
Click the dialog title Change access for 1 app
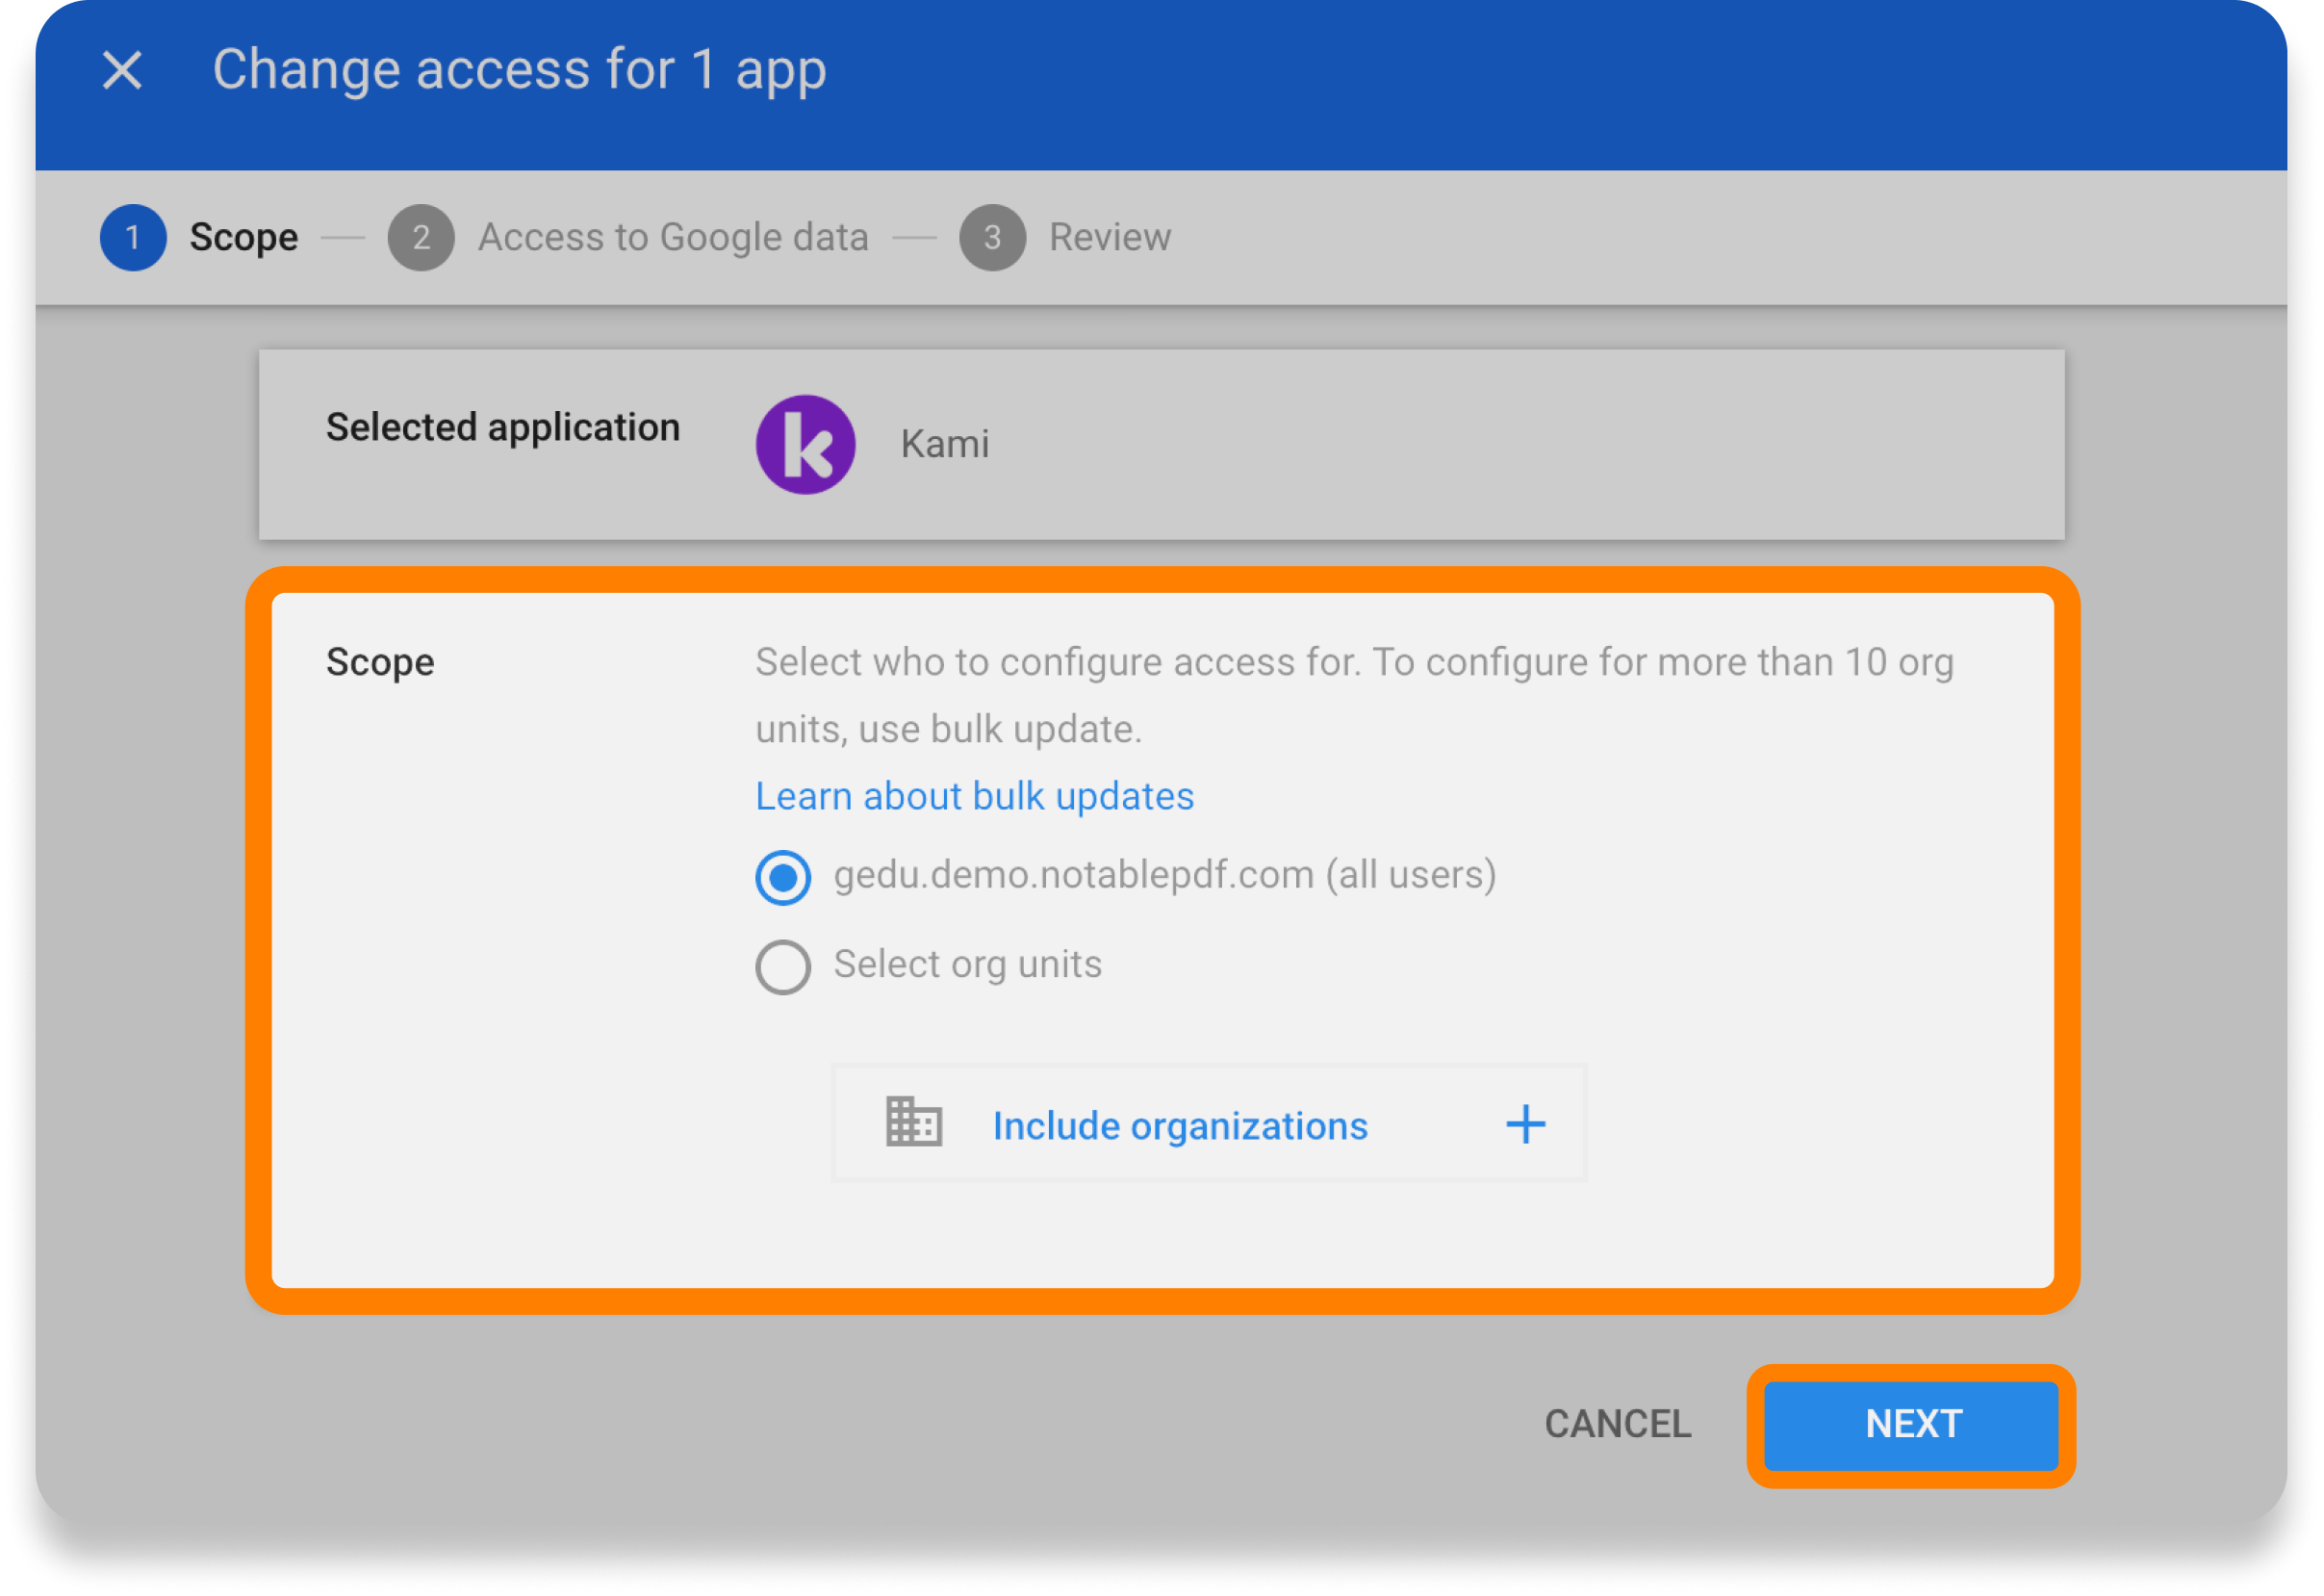519,70
